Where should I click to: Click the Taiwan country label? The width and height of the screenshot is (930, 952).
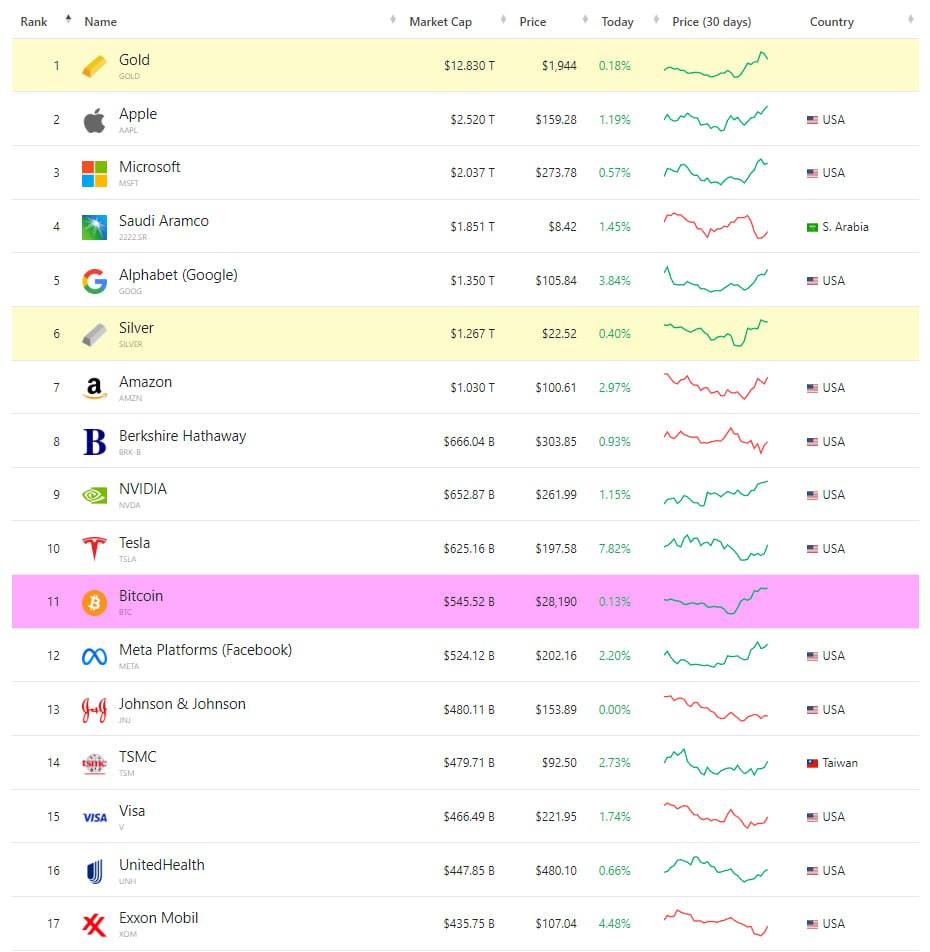(840, 763)
